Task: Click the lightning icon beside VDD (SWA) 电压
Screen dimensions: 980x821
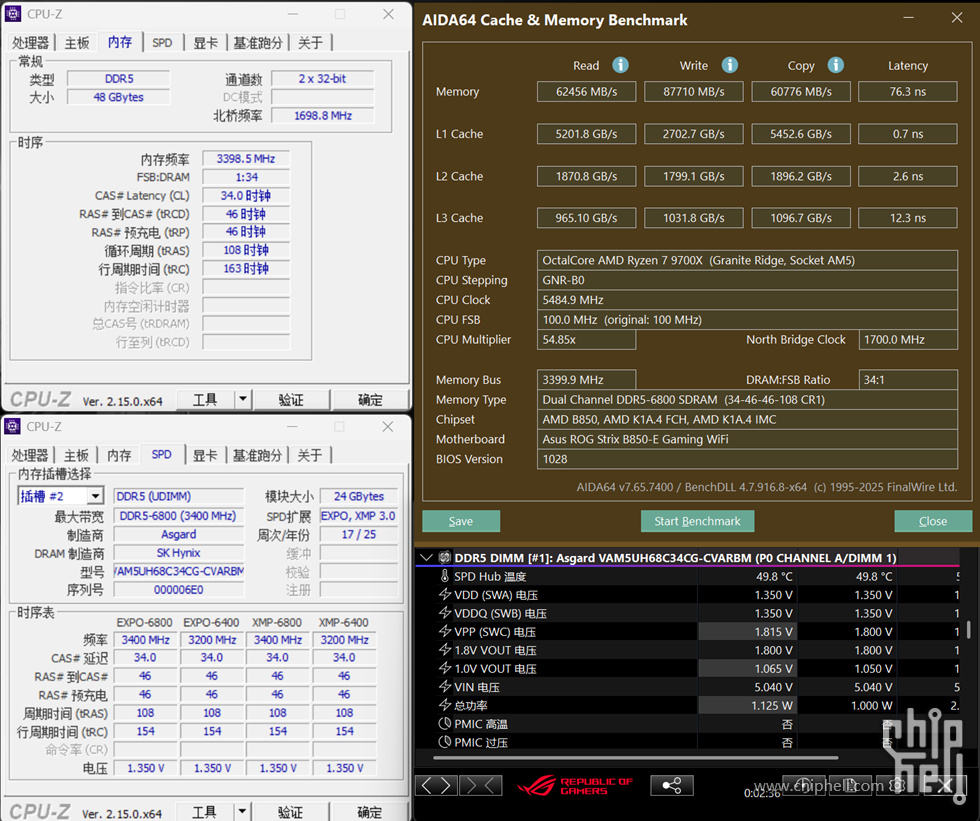Action: coord(444,594)
